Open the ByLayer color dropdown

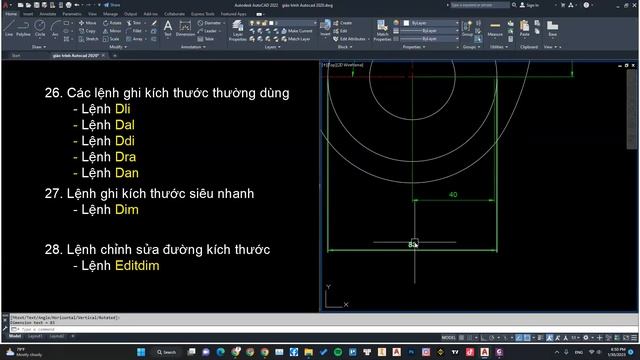[x=431, y=23]
